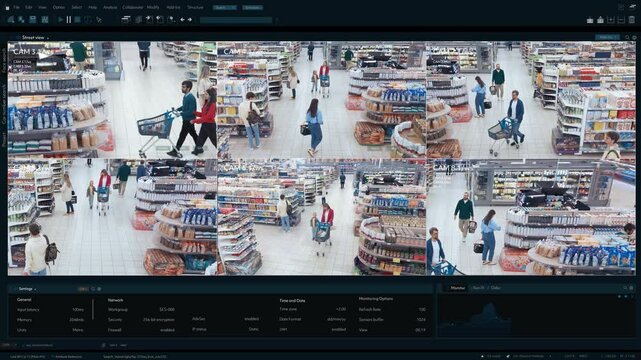Image resolution: width=641 pixels, height=360 pixels.
Task: Click the search icon in Settings header
Action: pos(93,289)
